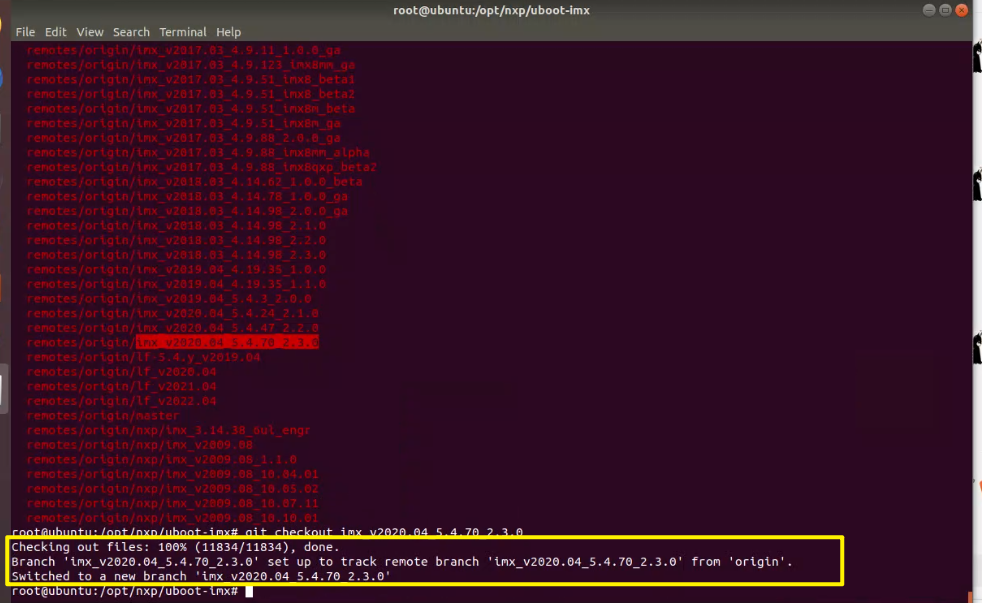Viewport: 982px width, 603px height.
Task: Click the imx_v2018.03_4.14.98_2.1.0 branch line
Action: pos(176,225)
